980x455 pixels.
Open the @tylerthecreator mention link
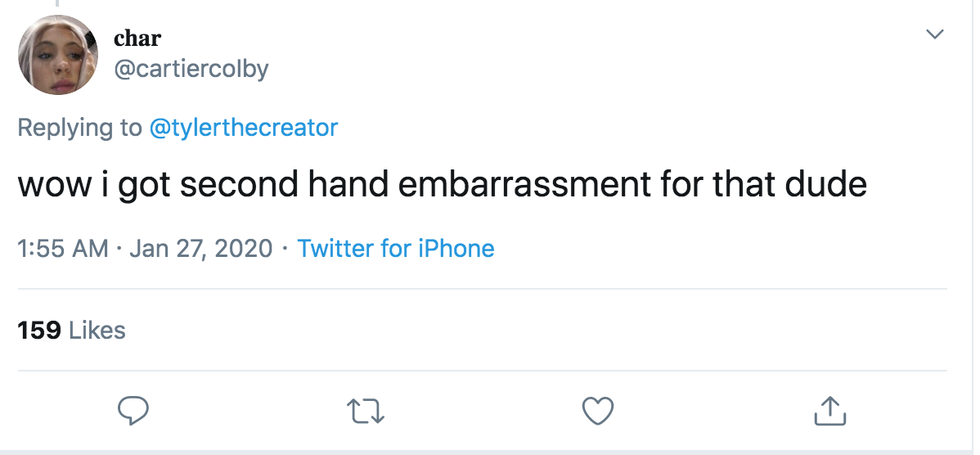click(243, 128)
